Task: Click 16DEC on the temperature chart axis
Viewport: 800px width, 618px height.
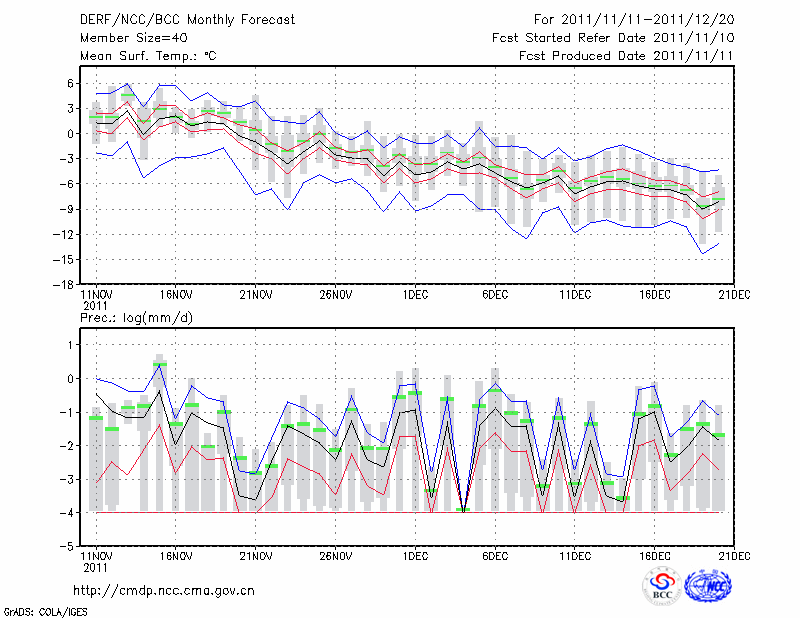Action: (655, 295)
